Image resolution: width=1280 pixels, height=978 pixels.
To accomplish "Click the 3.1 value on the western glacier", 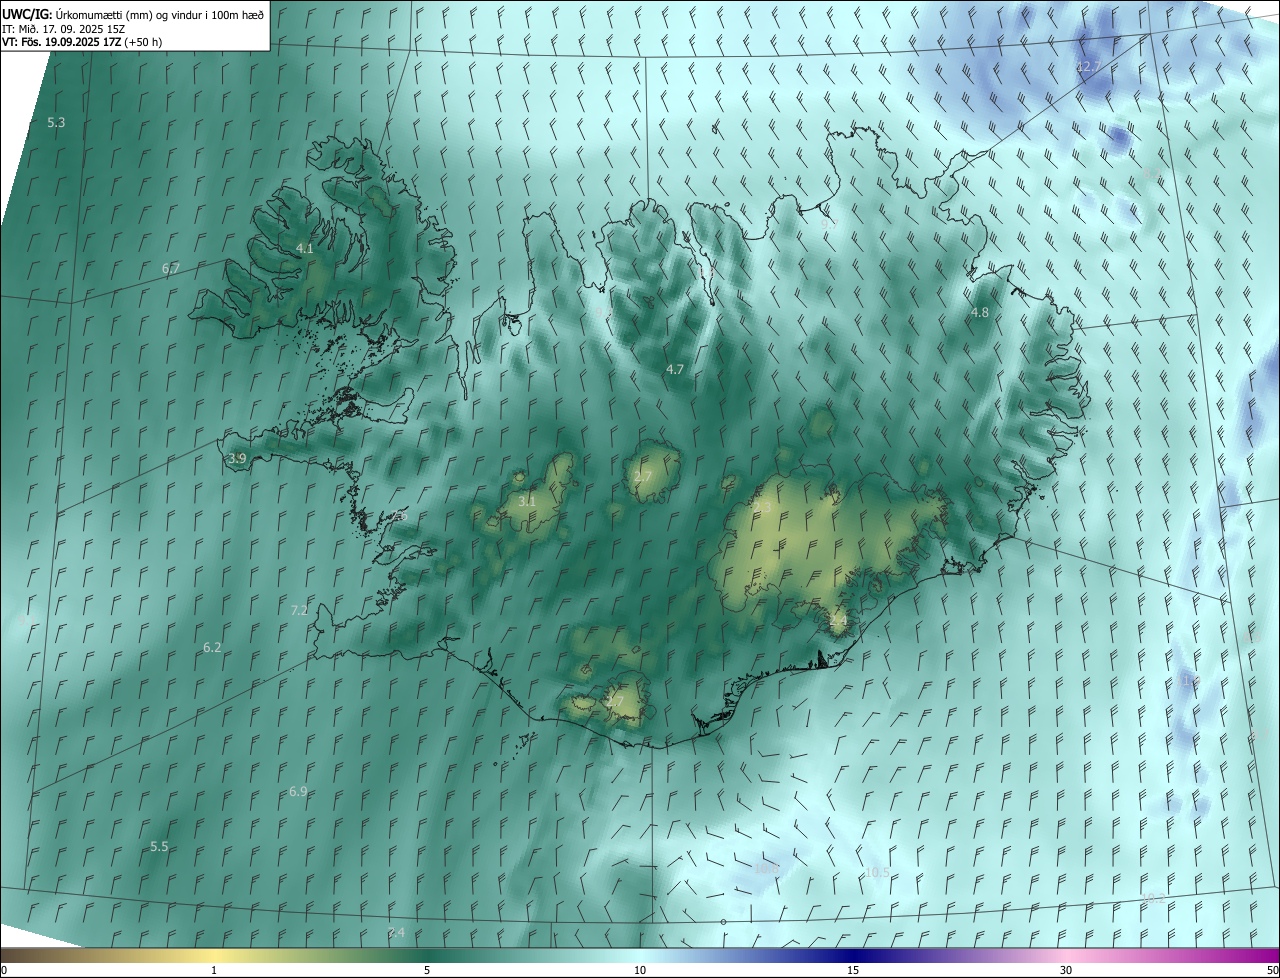I will click(x=527, y=501).
